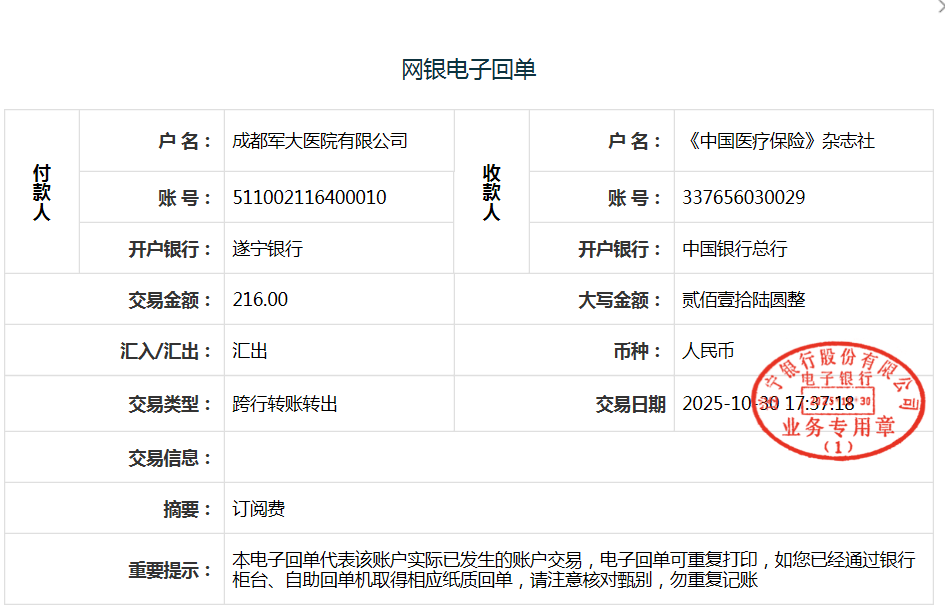Click payee account number 337656030029
945x610 pixels.
point(743,197)
